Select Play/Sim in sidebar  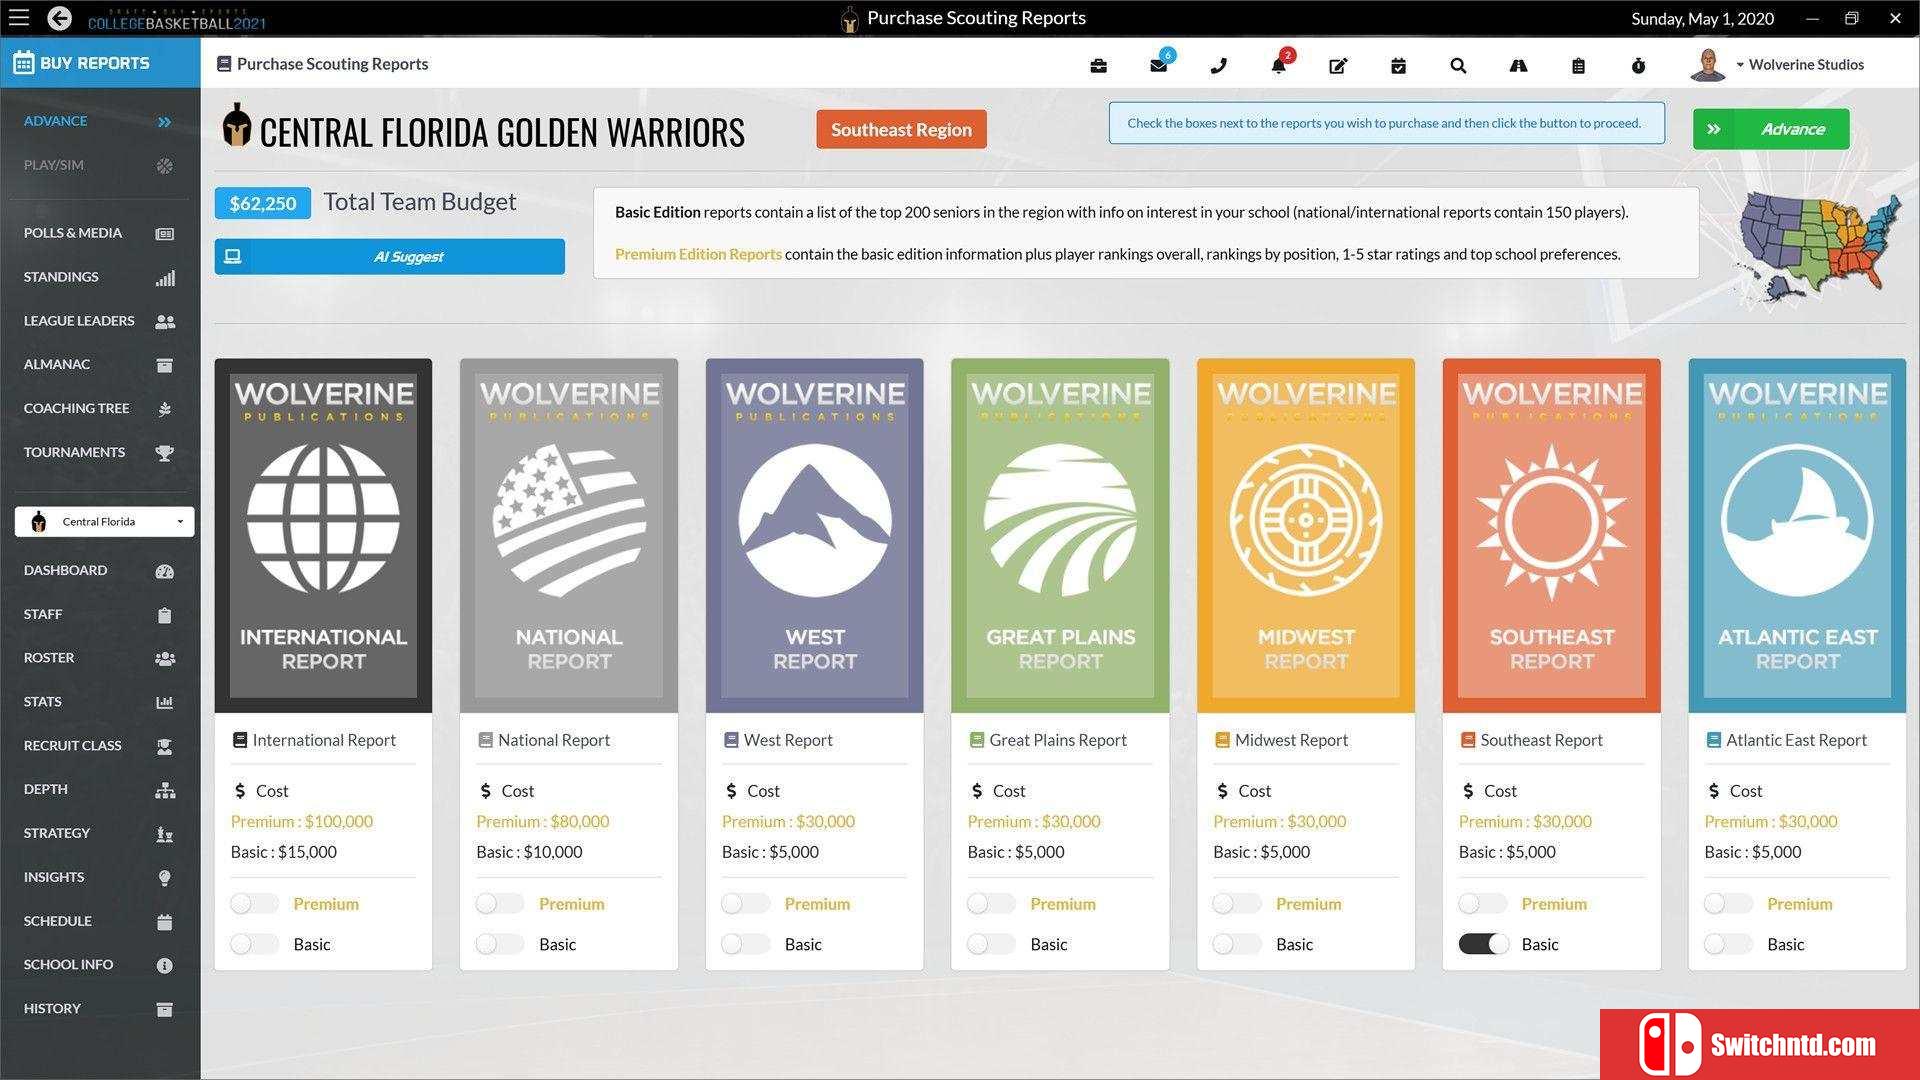[x=100, y=166]
